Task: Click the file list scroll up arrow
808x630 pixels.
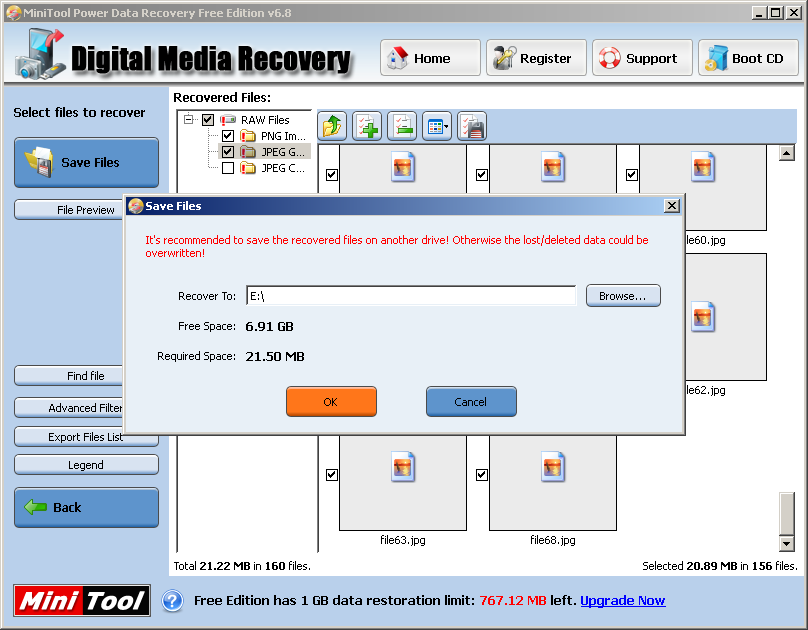Action: pyautogui.click(x=786, y=153)
